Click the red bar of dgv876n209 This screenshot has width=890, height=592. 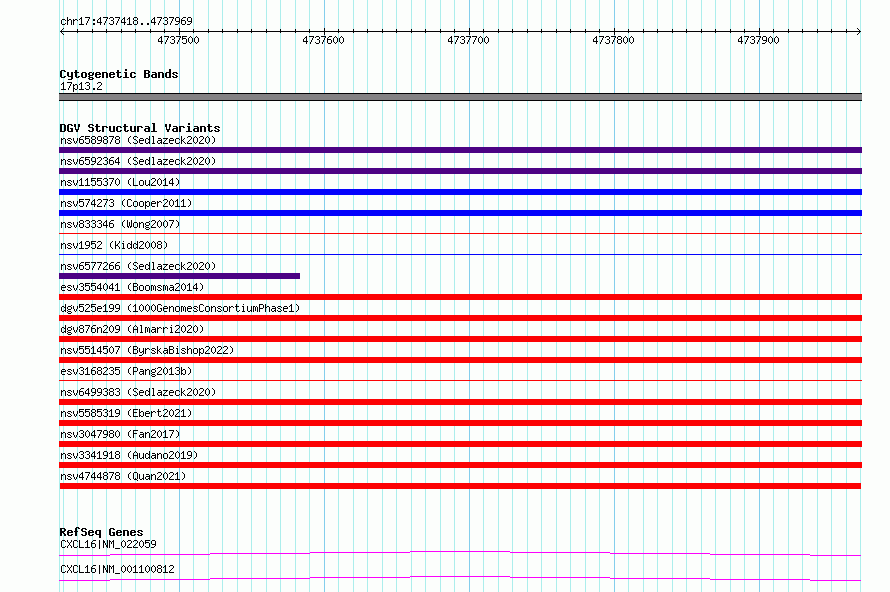(460, 339)
